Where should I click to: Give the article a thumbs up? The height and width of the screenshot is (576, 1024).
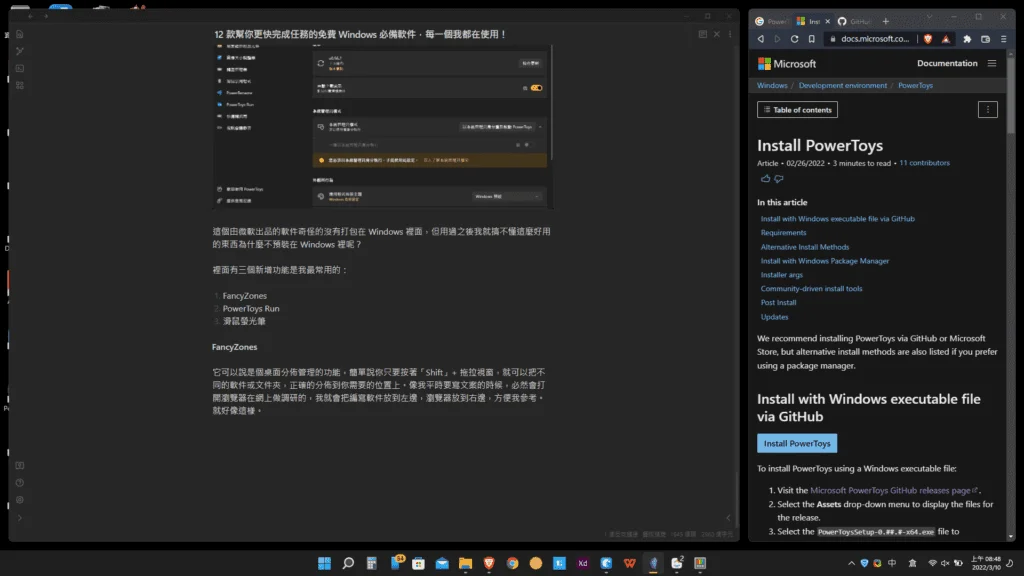(x=765, y=178)
